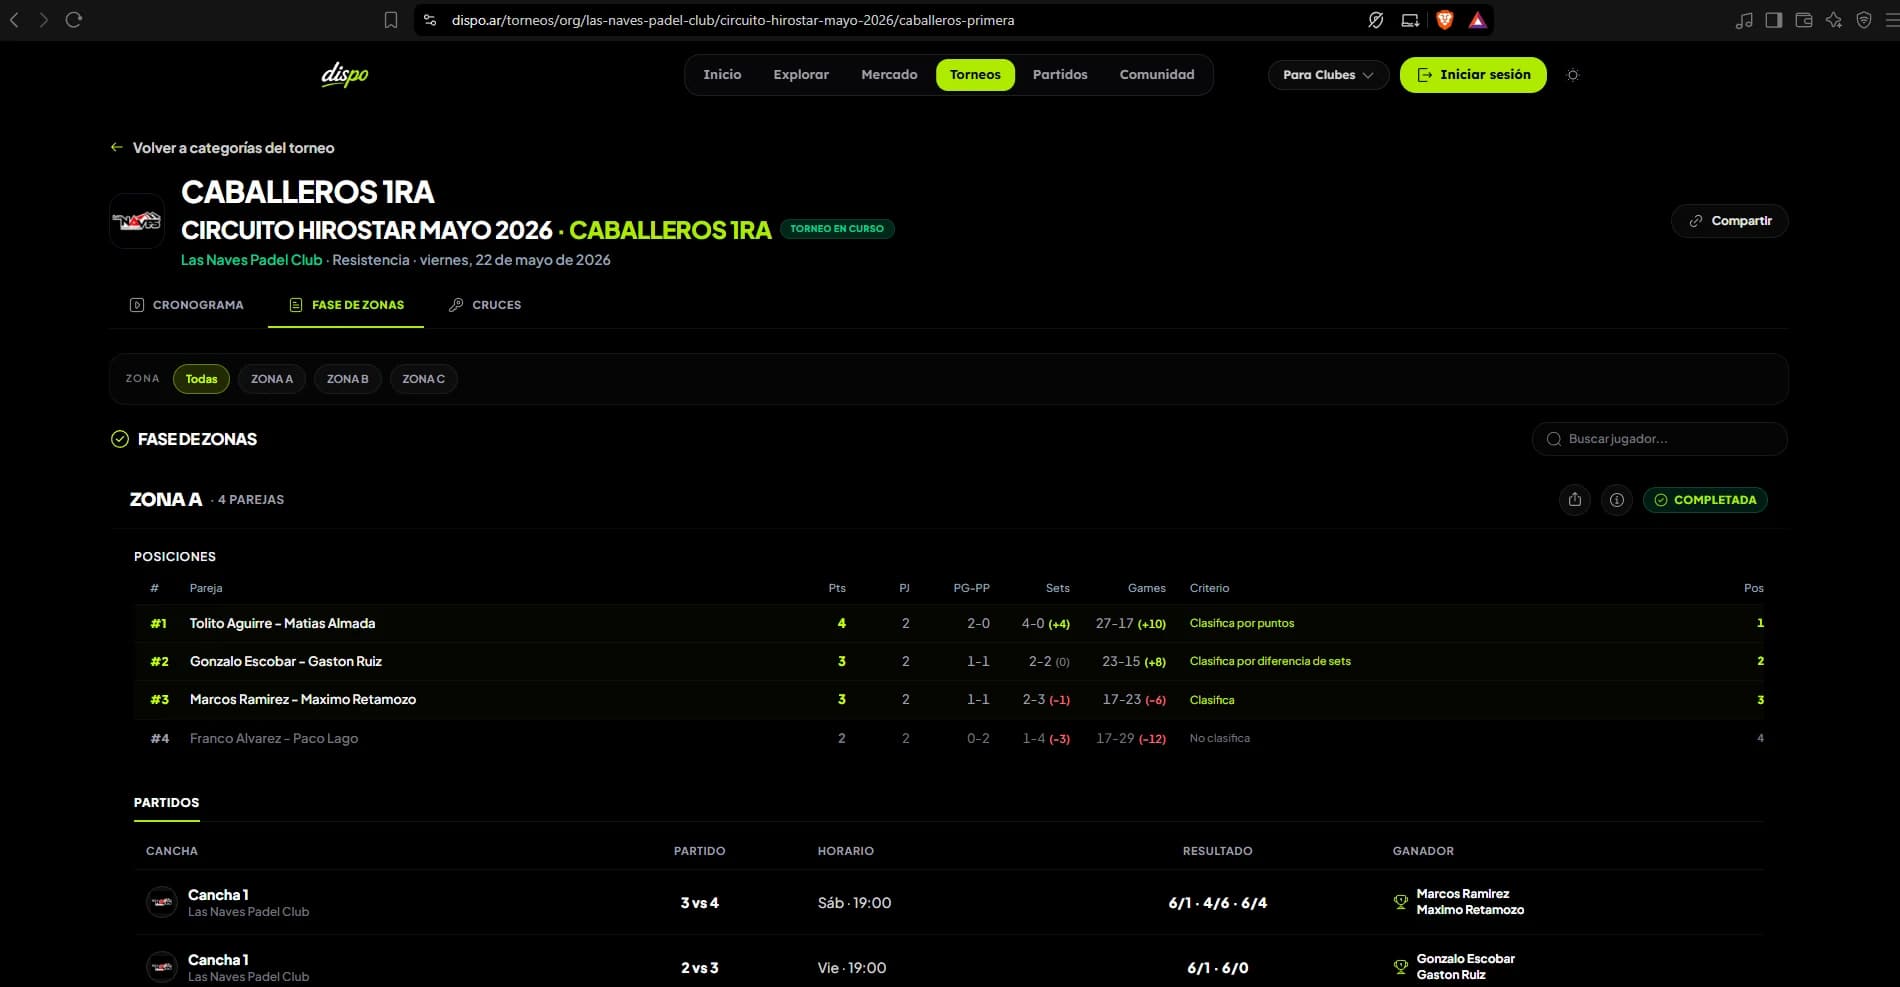Screen dimensions: 1900x987
Task: Click trophy icon beside Gonzalo Escobar winner
Action: pyautogui.click(x=1401, y=967)
